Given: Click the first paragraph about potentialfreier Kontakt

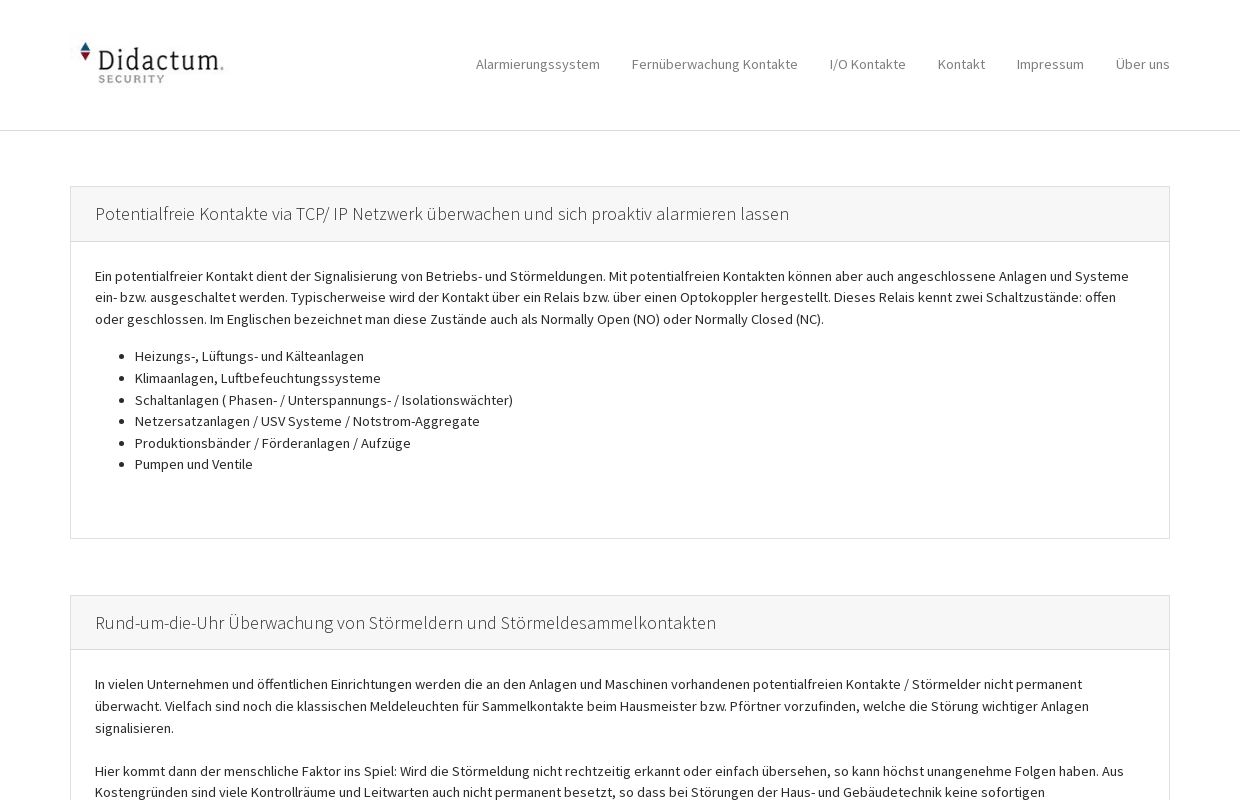Looking at the screenshot, I should [x=610, y=297].
